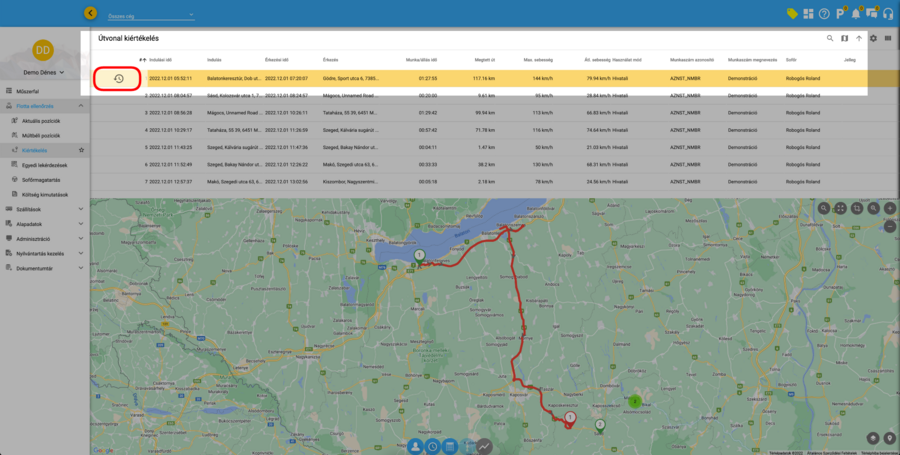The height and width of the screenshot is (455, 900).
Task: Click the yellow tag icon in top bar
Action: coord(792,13)
